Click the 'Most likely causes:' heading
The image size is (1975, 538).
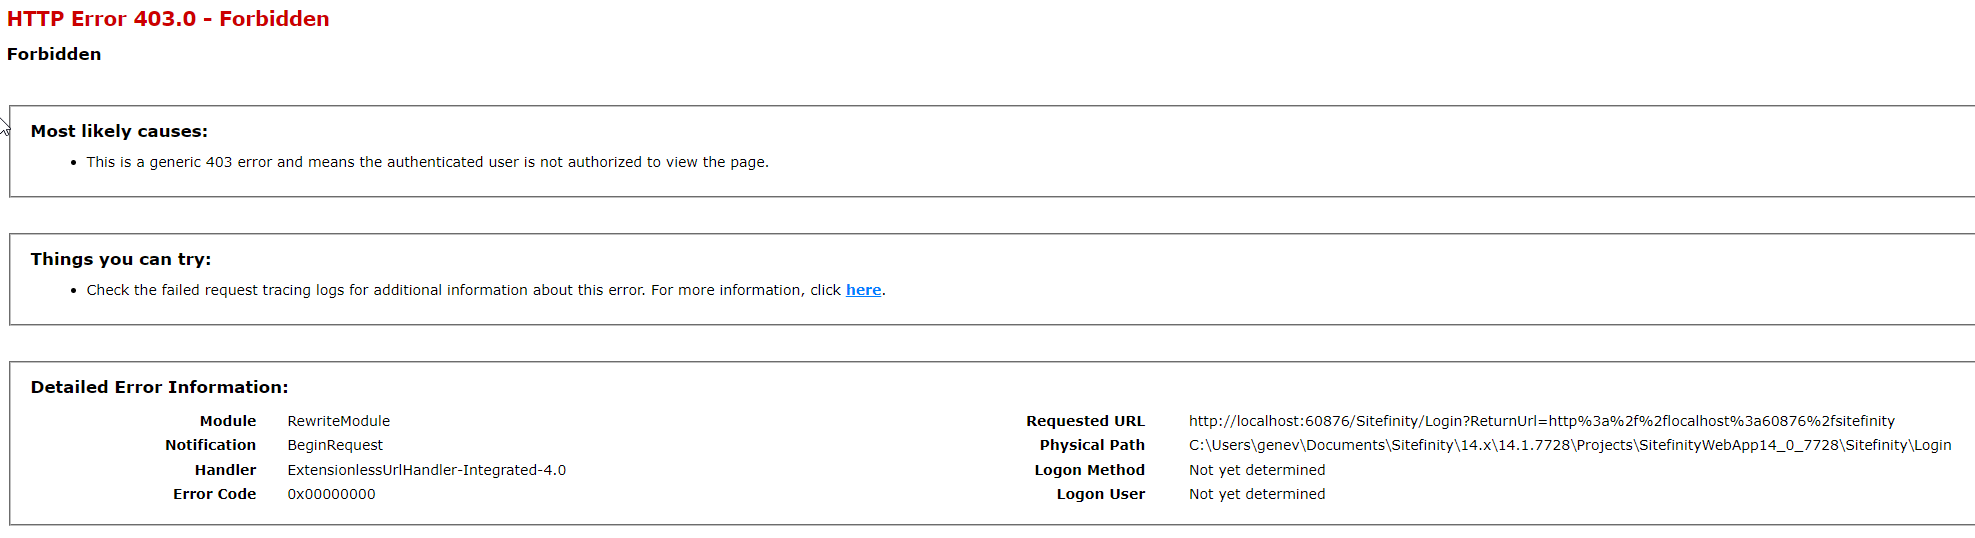[119, 131]
